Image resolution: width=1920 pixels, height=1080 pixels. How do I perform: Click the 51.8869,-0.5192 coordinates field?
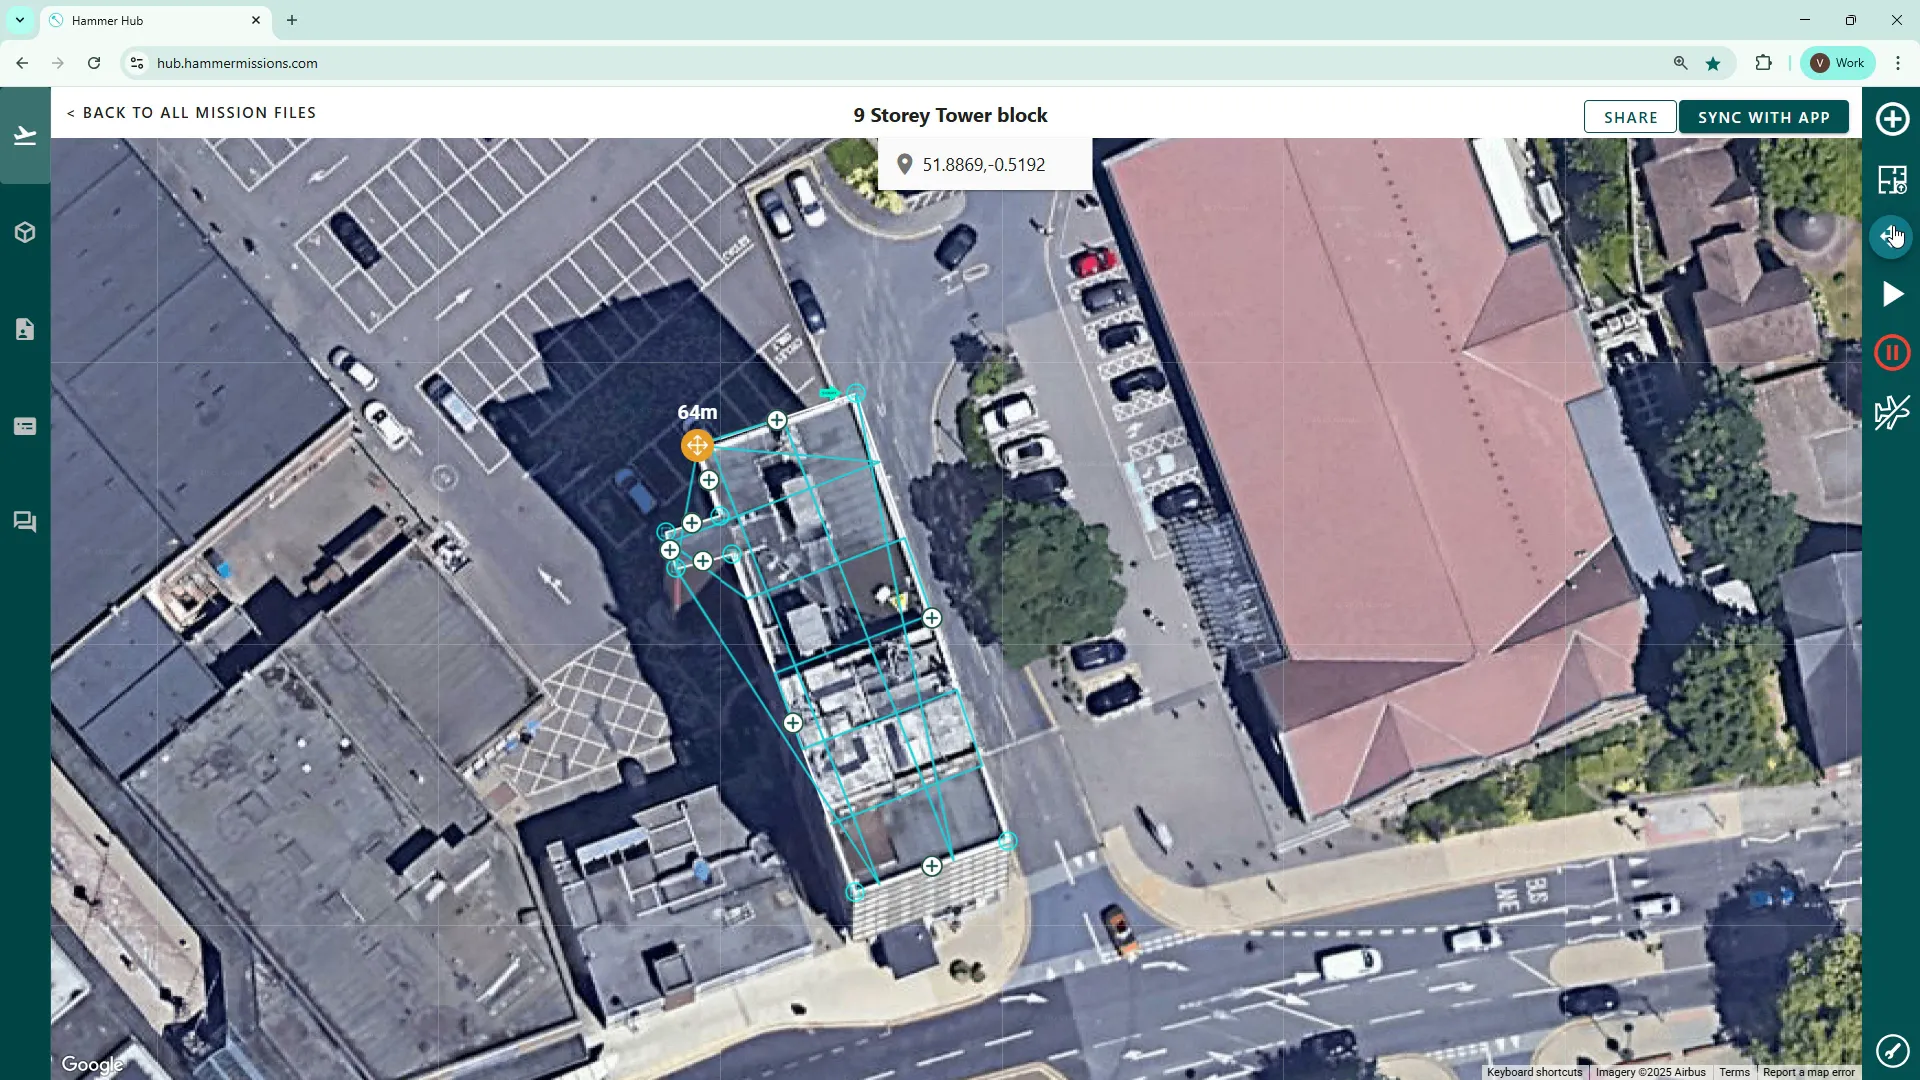pyautogui.click(x=984, y=165)
